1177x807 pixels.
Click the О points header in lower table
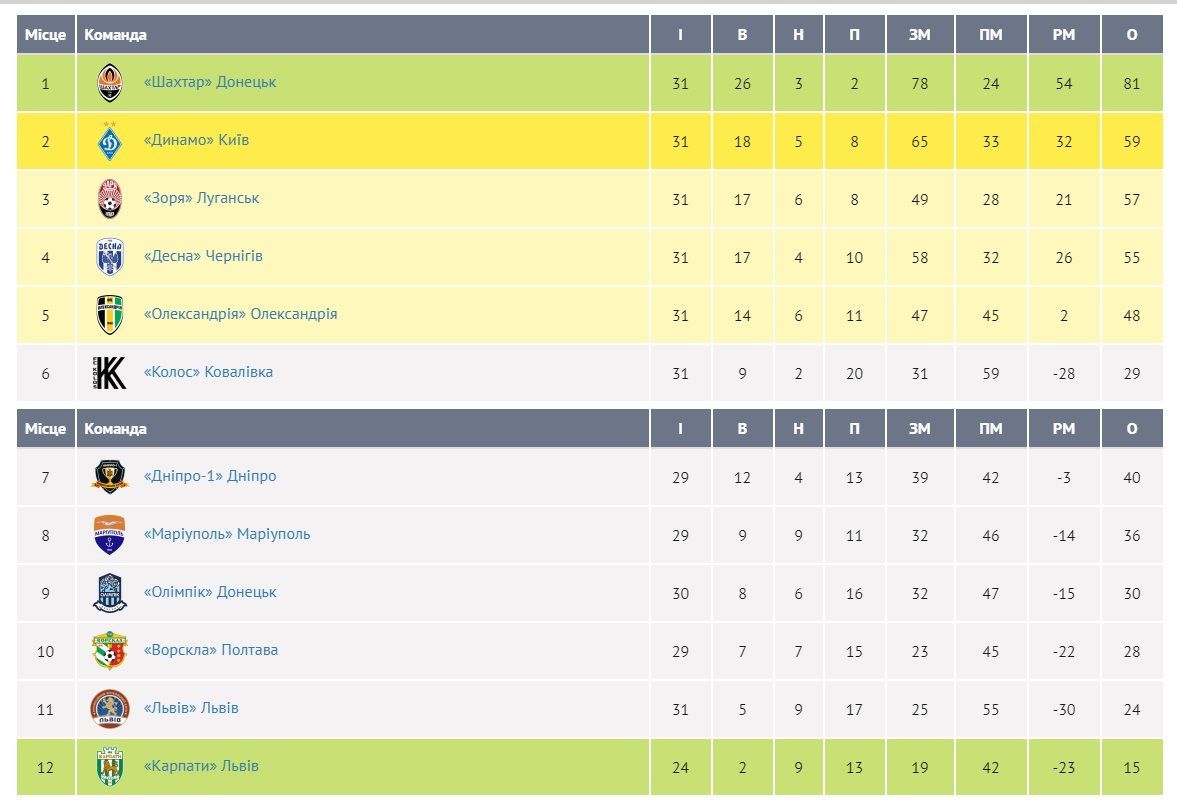coord(1132,429)
